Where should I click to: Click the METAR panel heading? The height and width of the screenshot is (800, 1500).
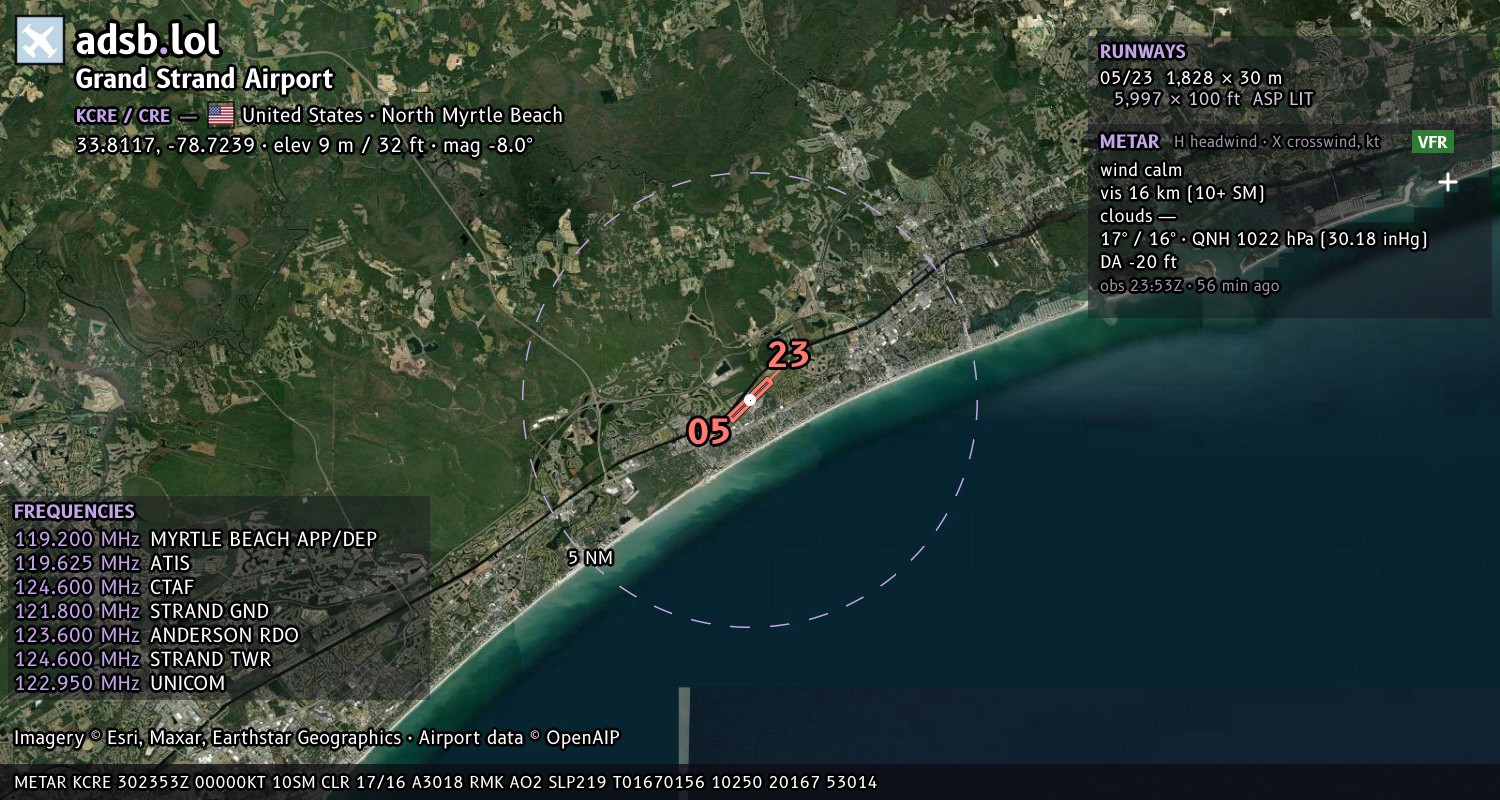(x=1129, y=142)
